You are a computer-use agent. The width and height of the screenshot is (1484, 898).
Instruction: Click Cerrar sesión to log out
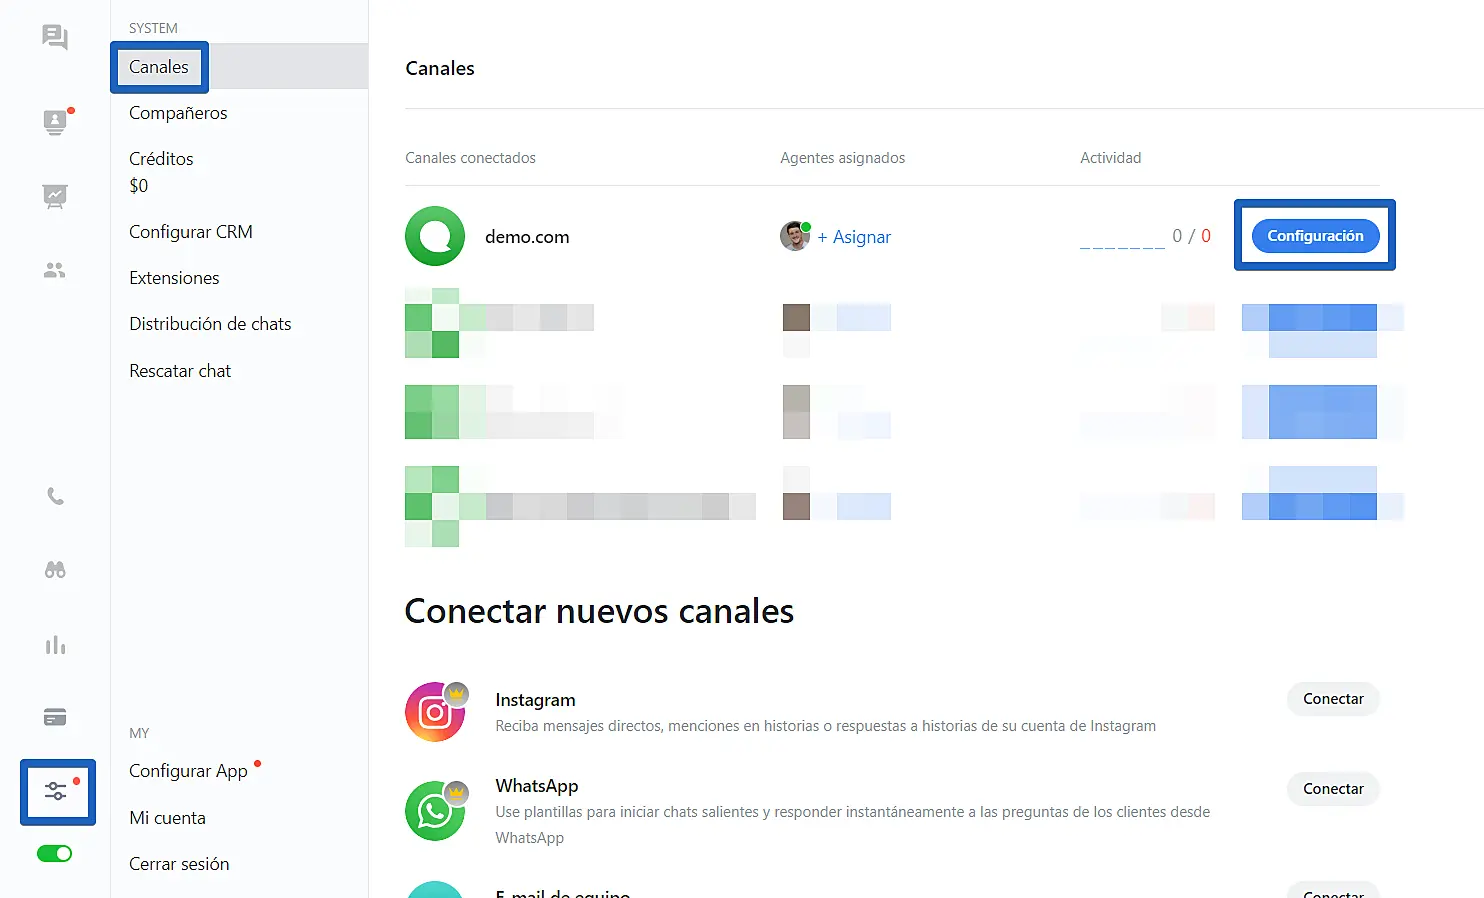point(179,864)
